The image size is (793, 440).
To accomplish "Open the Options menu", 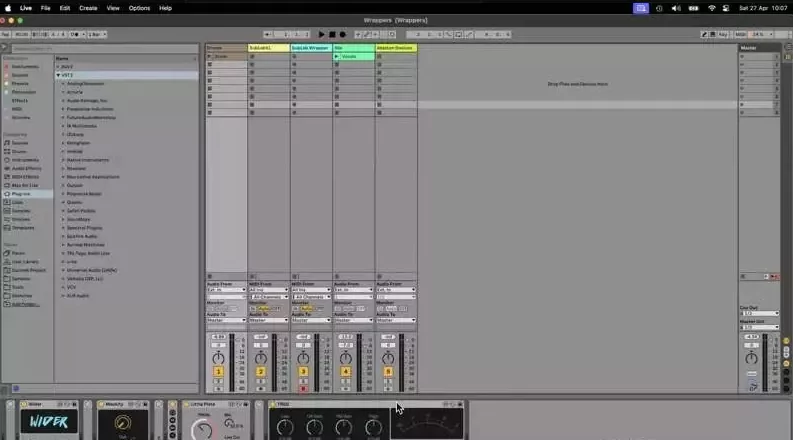I will click(x=139, y=8).
